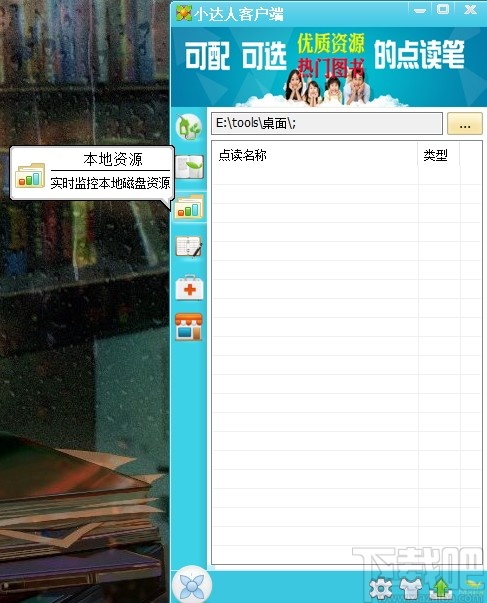Click the 点读名称 column header

[315, 155]
